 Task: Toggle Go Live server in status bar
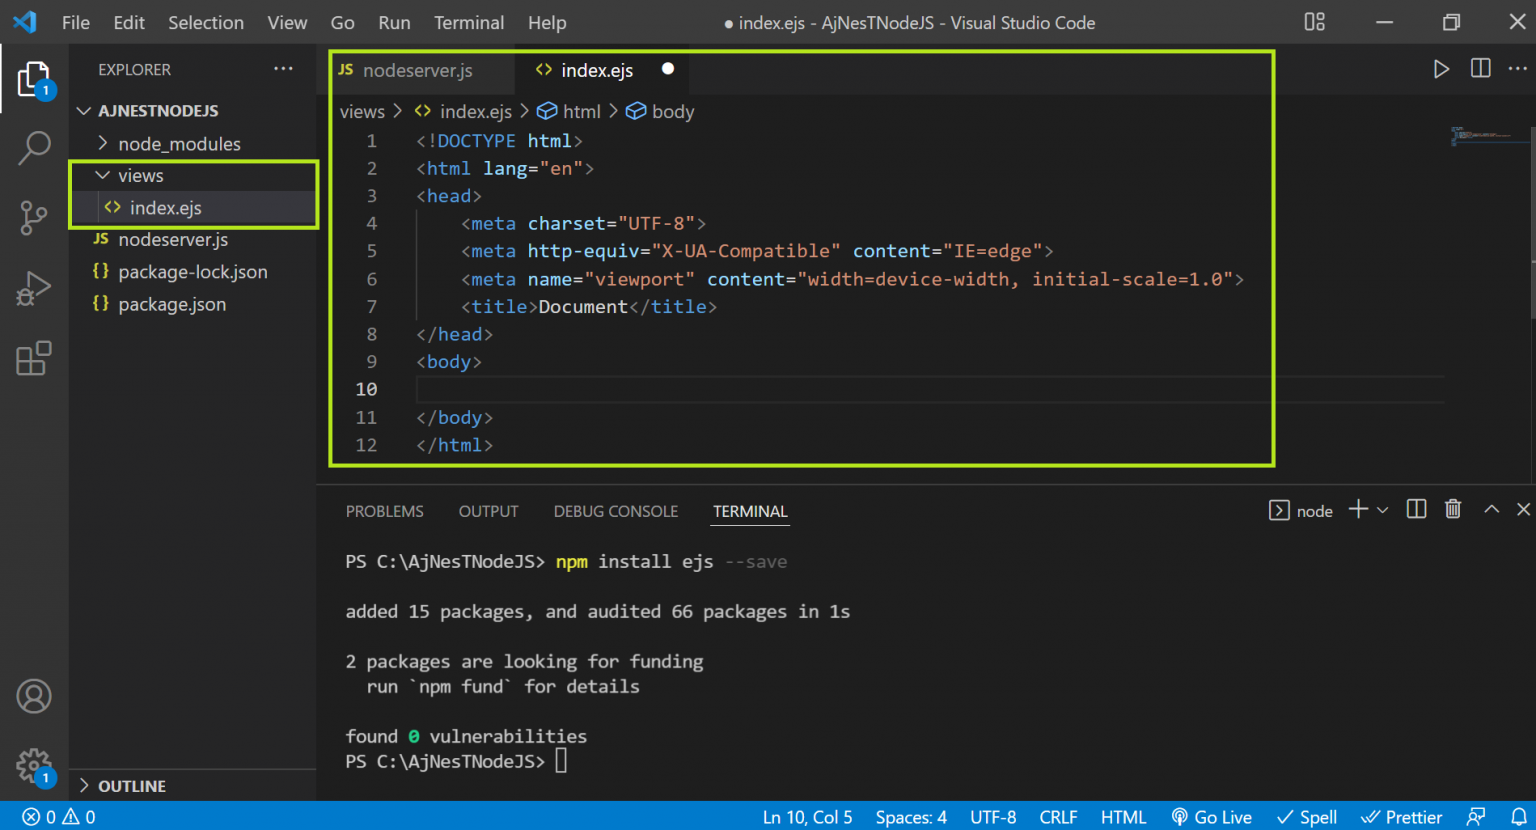pos(1211,817)
